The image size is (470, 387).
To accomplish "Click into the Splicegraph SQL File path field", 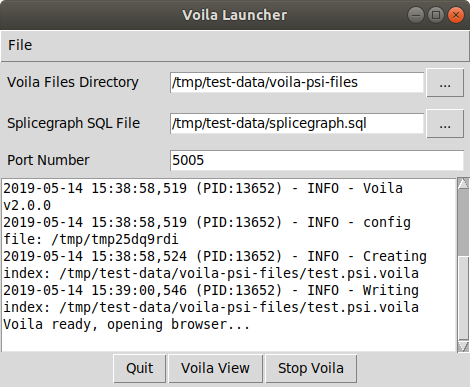I will pyautogui.click(x=297, y=123).
